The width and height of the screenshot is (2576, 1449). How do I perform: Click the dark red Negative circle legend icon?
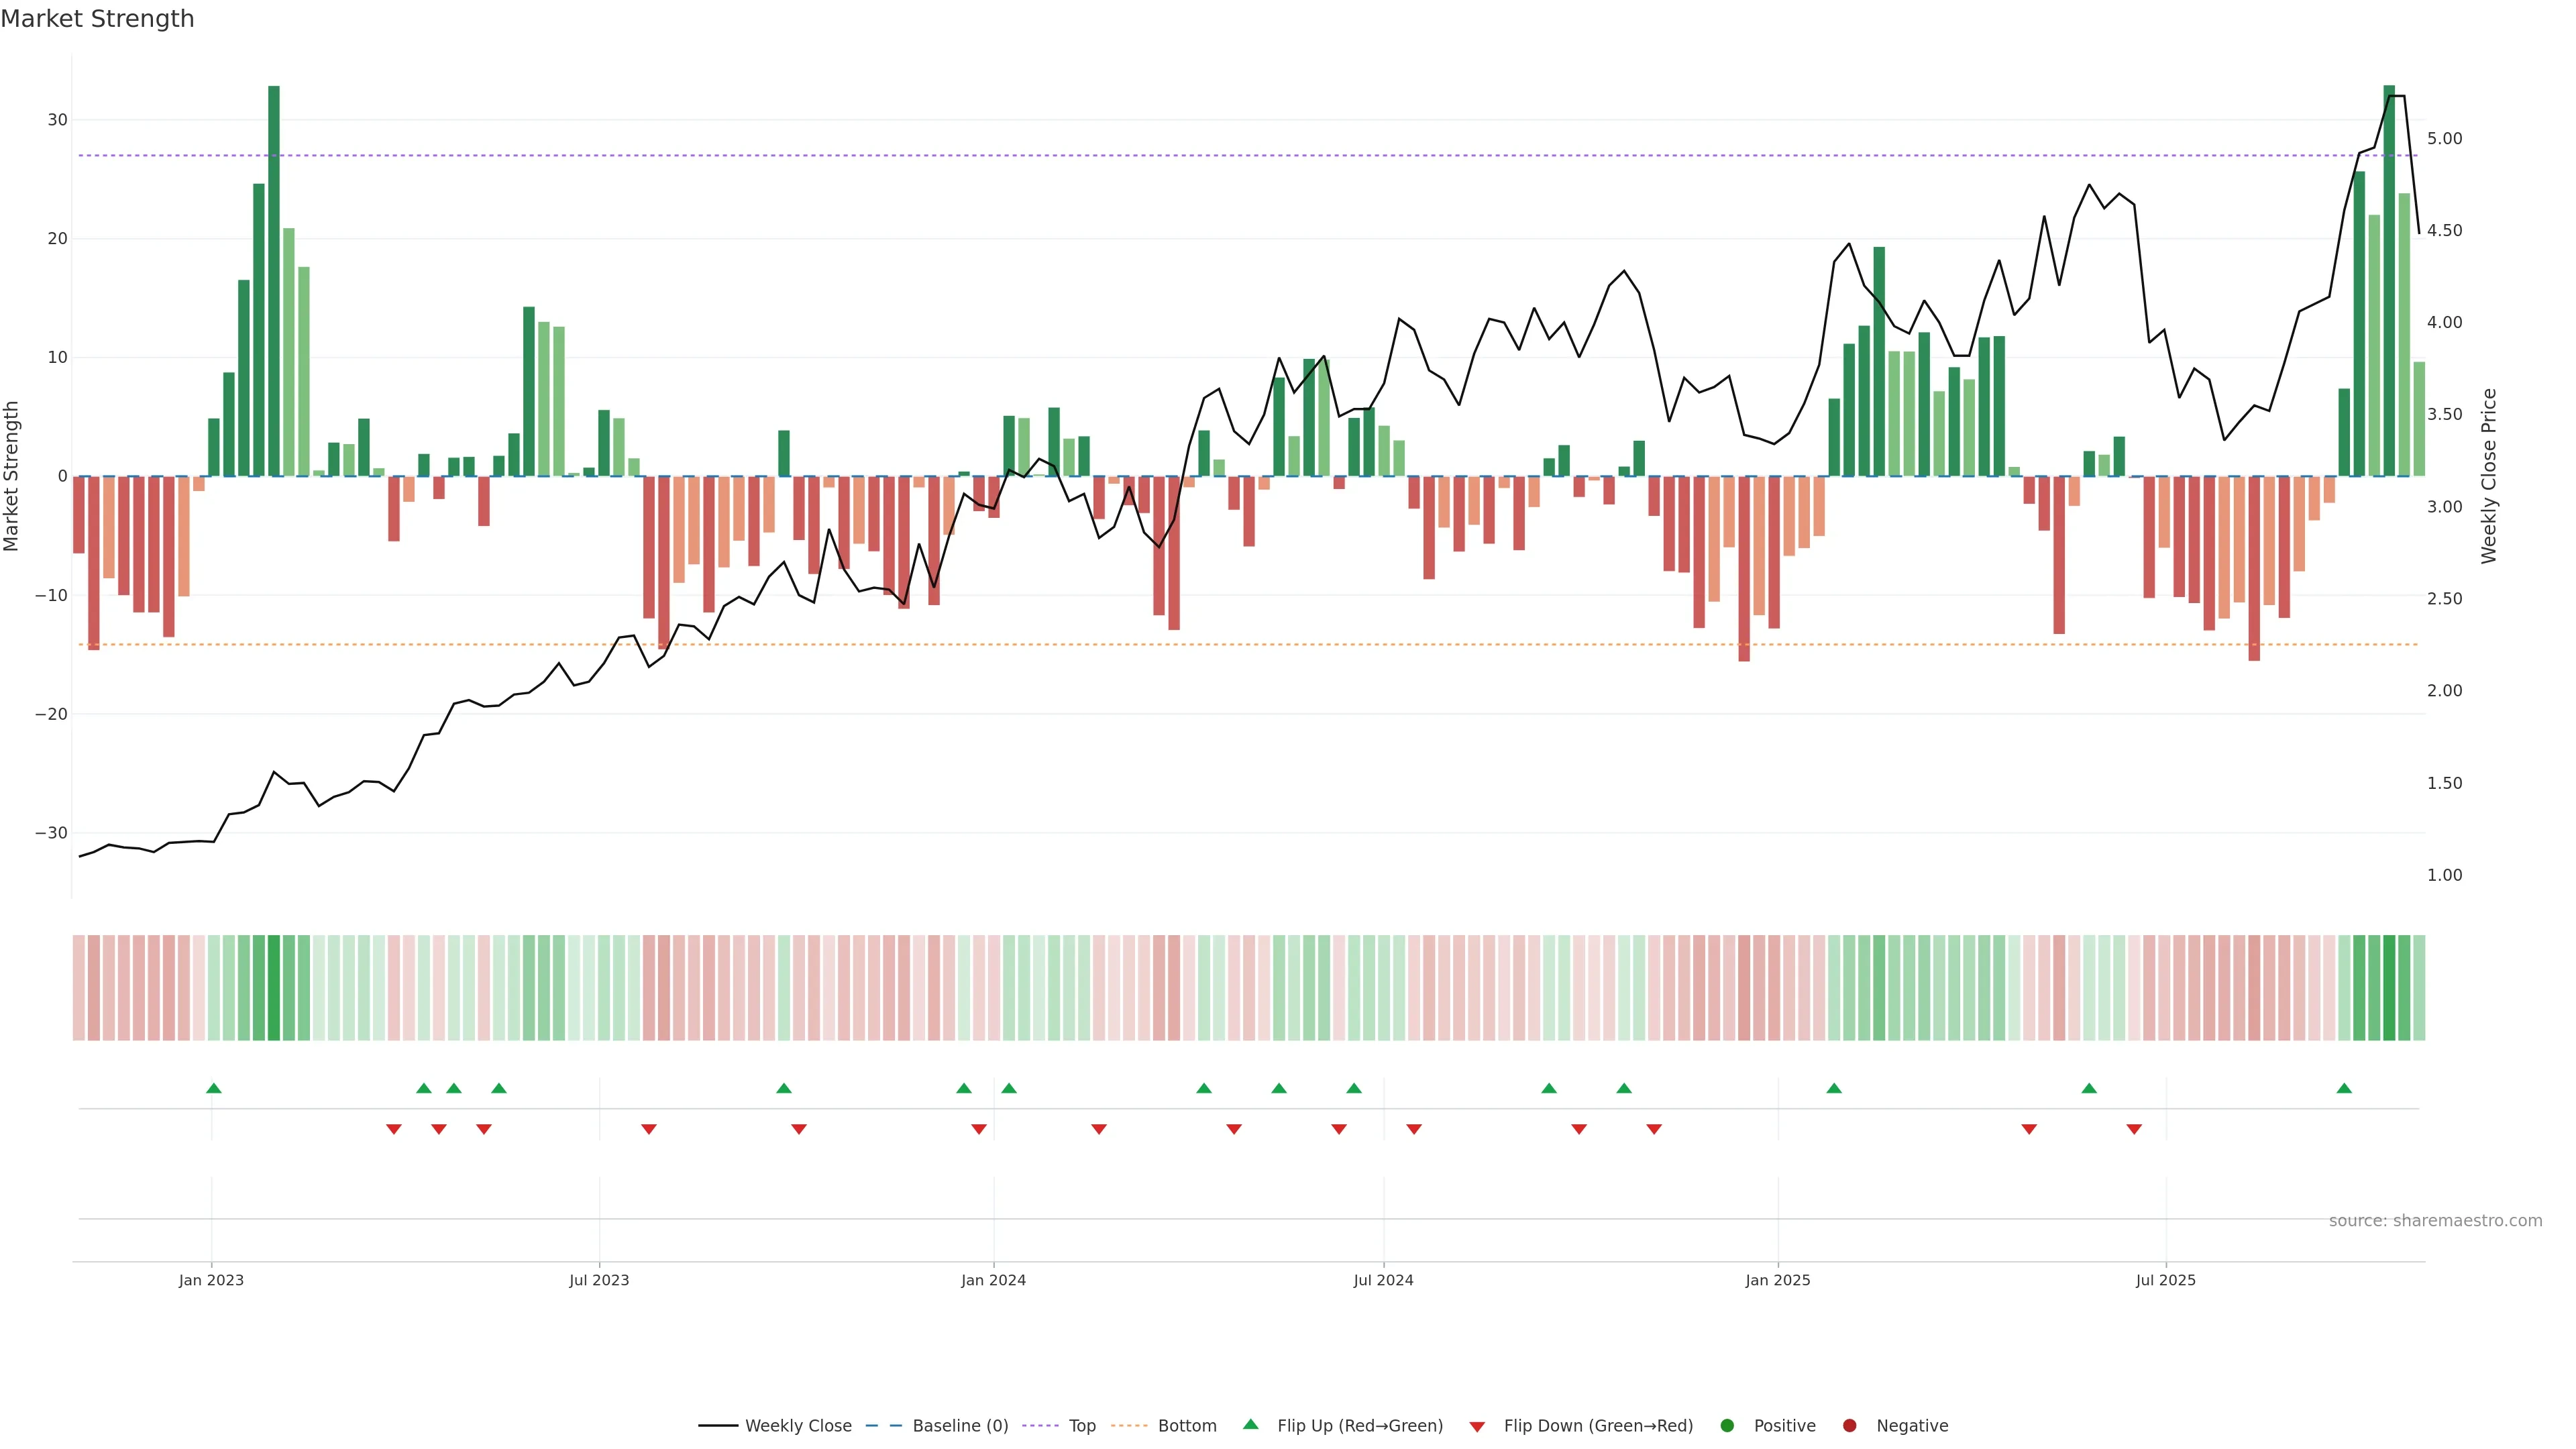click(x=1849, y=1426)
